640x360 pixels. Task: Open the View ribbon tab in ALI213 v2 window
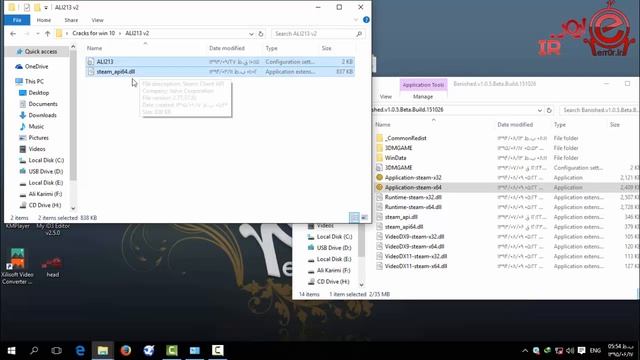tap(97, 20)
